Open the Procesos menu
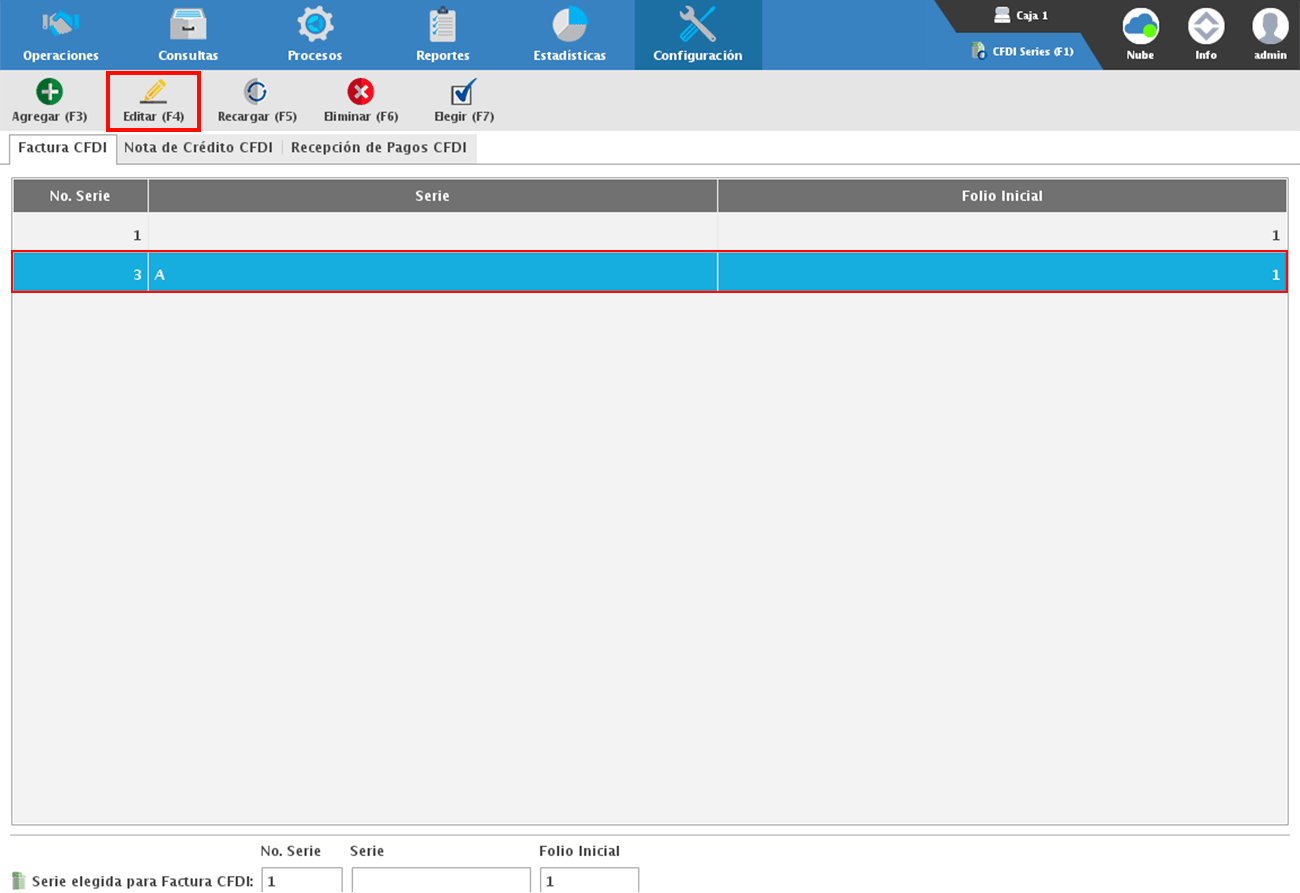 point(315,35)
